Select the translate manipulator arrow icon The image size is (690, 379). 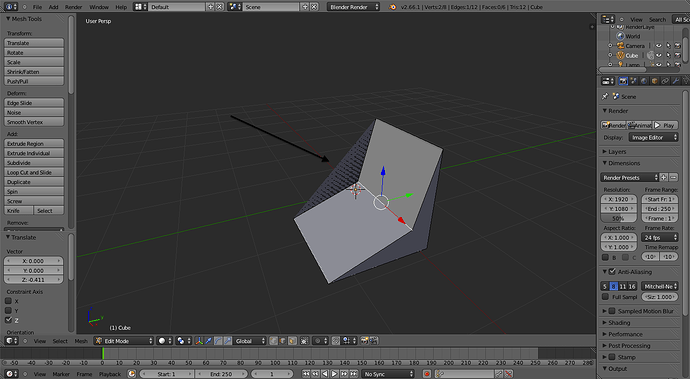(x=209, y=341)
